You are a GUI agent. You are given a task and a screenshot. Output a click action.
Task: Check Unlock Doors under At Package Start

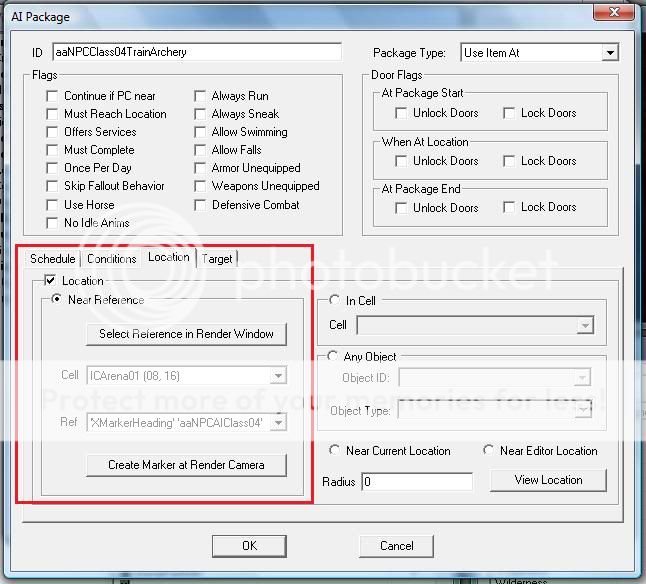click(402, 113)
